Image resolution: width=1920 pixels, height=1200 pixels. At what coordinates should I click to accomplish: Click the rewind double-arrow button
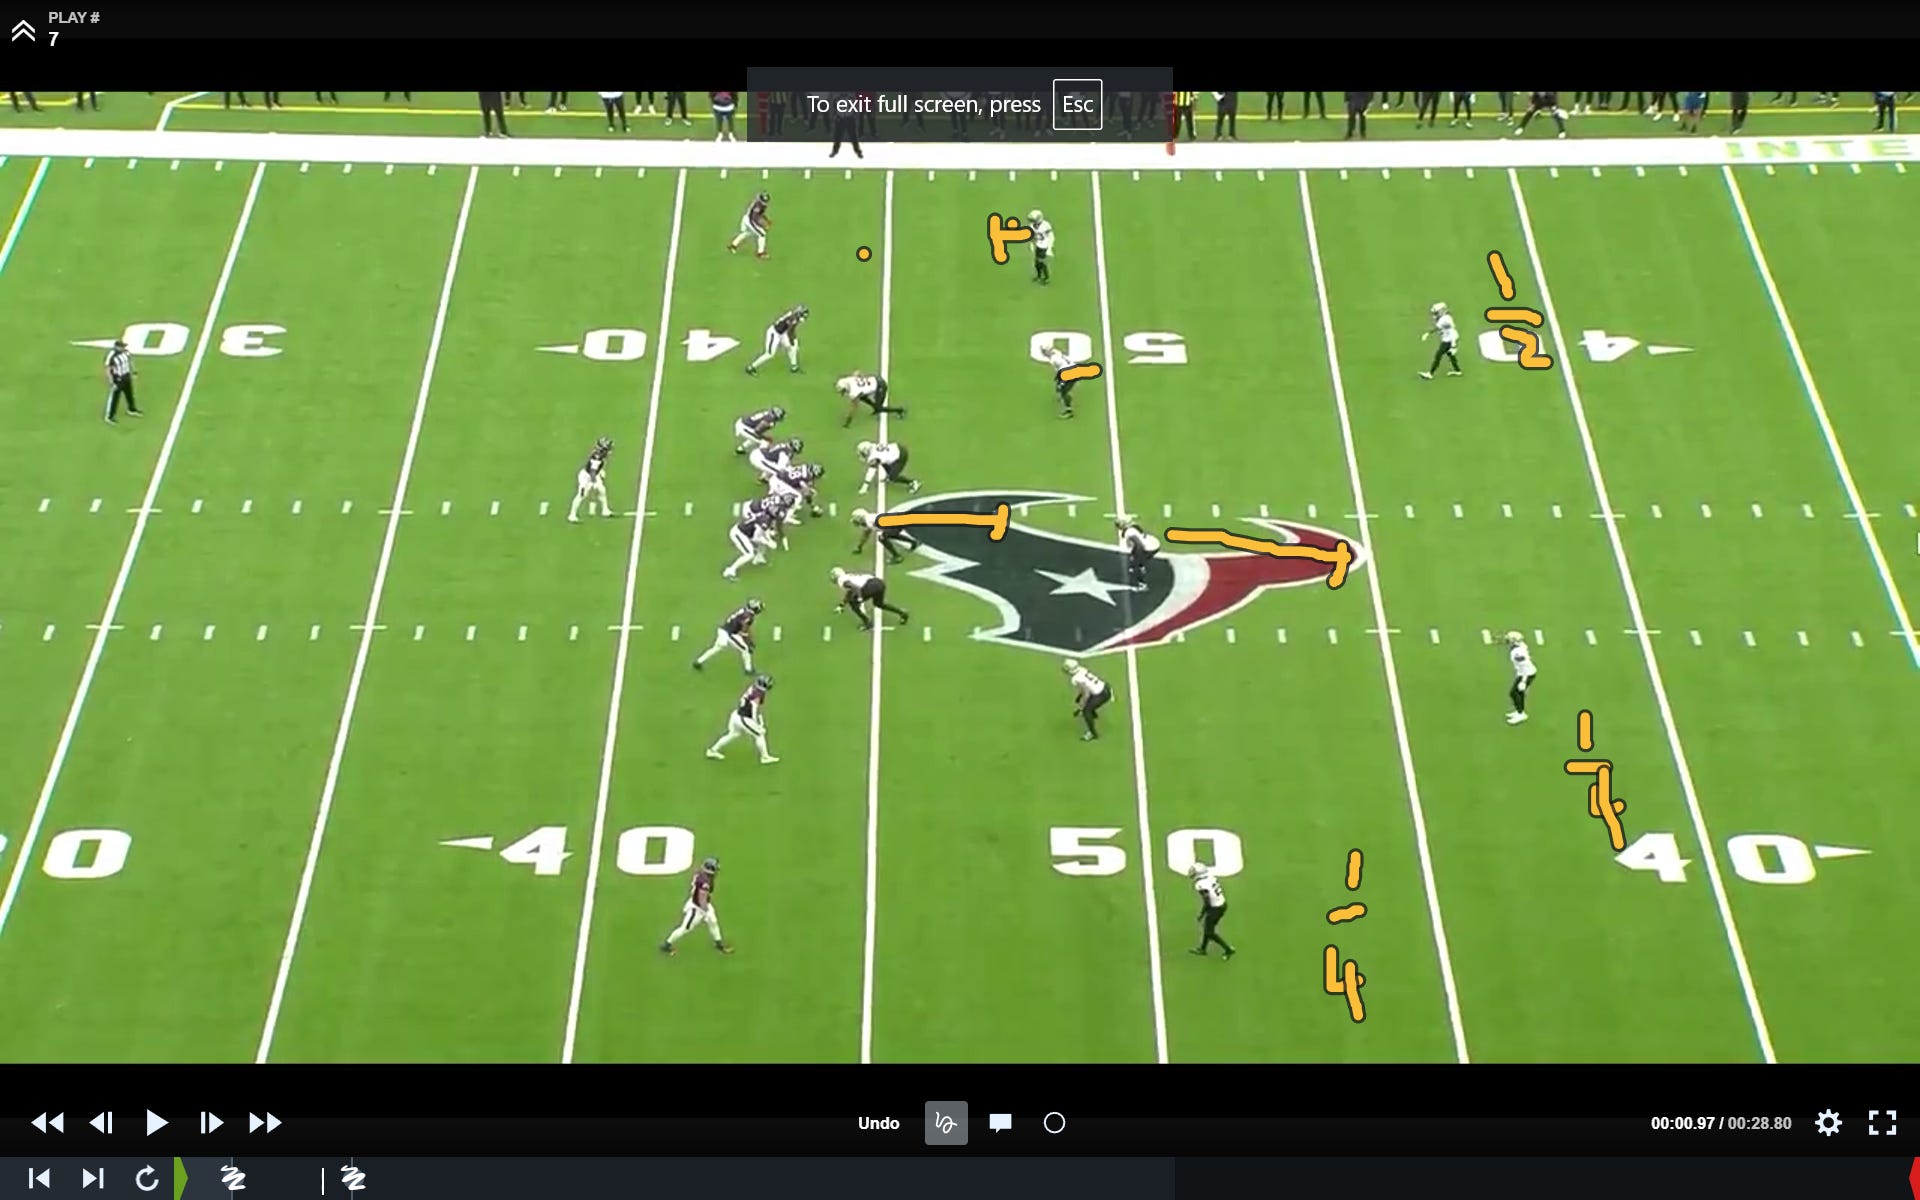(x=47, y=1123)
